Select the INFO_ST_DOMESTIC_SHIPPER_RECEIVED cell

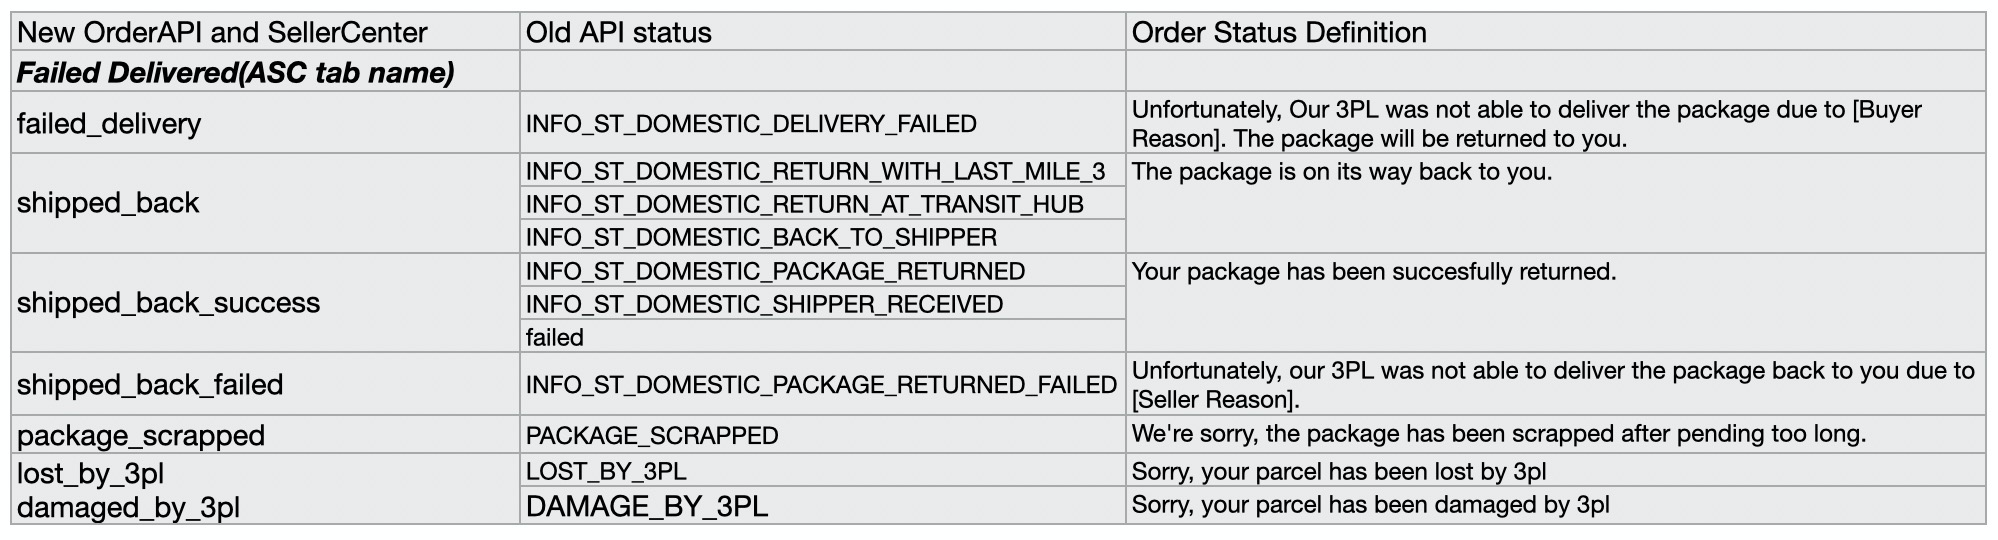(x=823, y=304)
